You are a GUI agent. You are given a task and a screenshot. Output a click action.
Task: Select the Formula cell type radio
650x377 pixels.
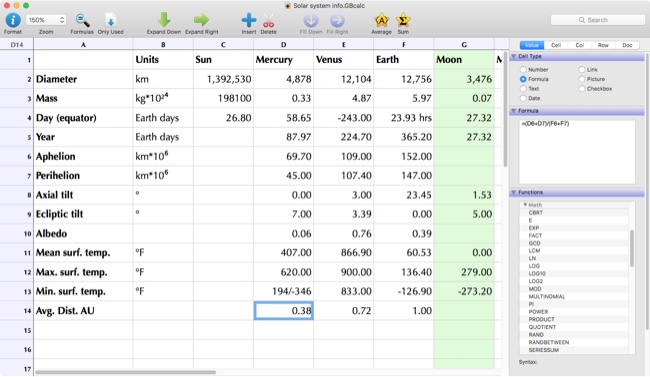click(523, 79)
